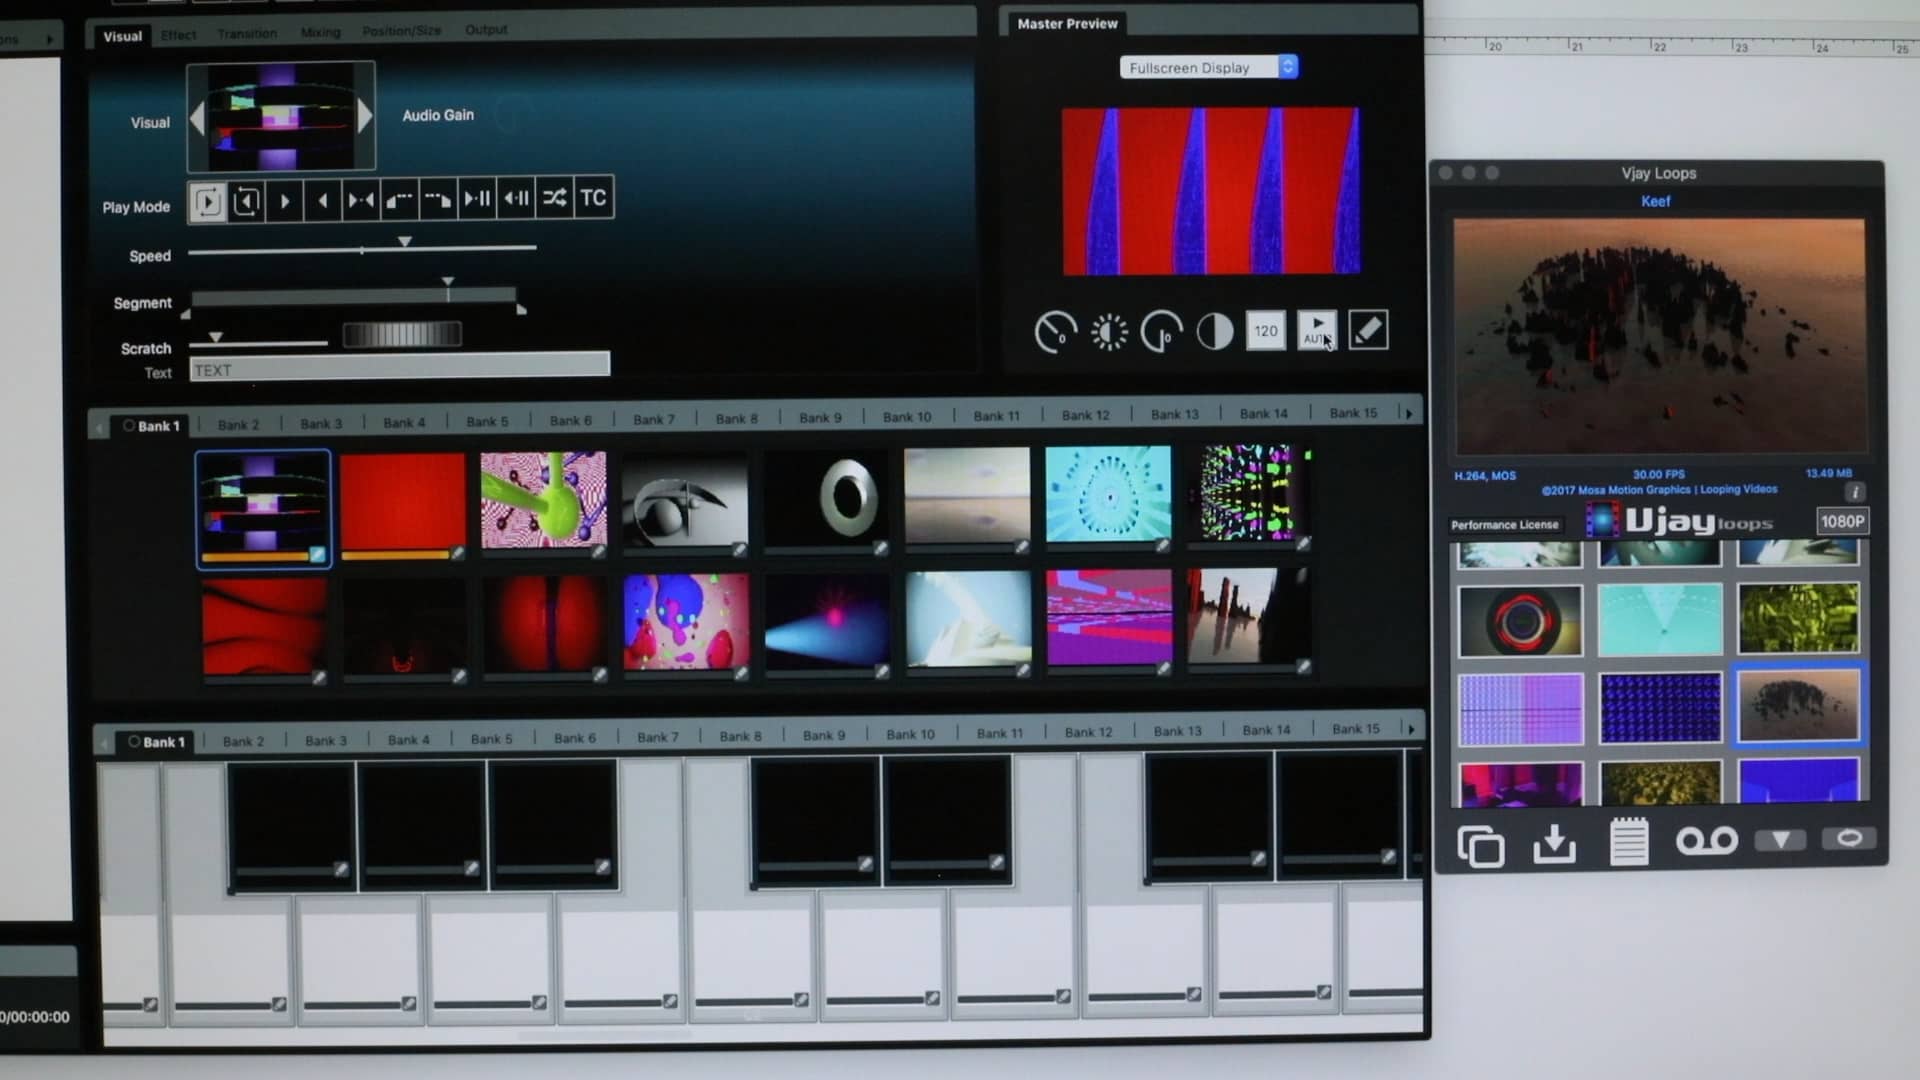Toggle the edit pencil icon in Master Preview
This screenshot has height=1080, width=1920.
pos(1368,330)
